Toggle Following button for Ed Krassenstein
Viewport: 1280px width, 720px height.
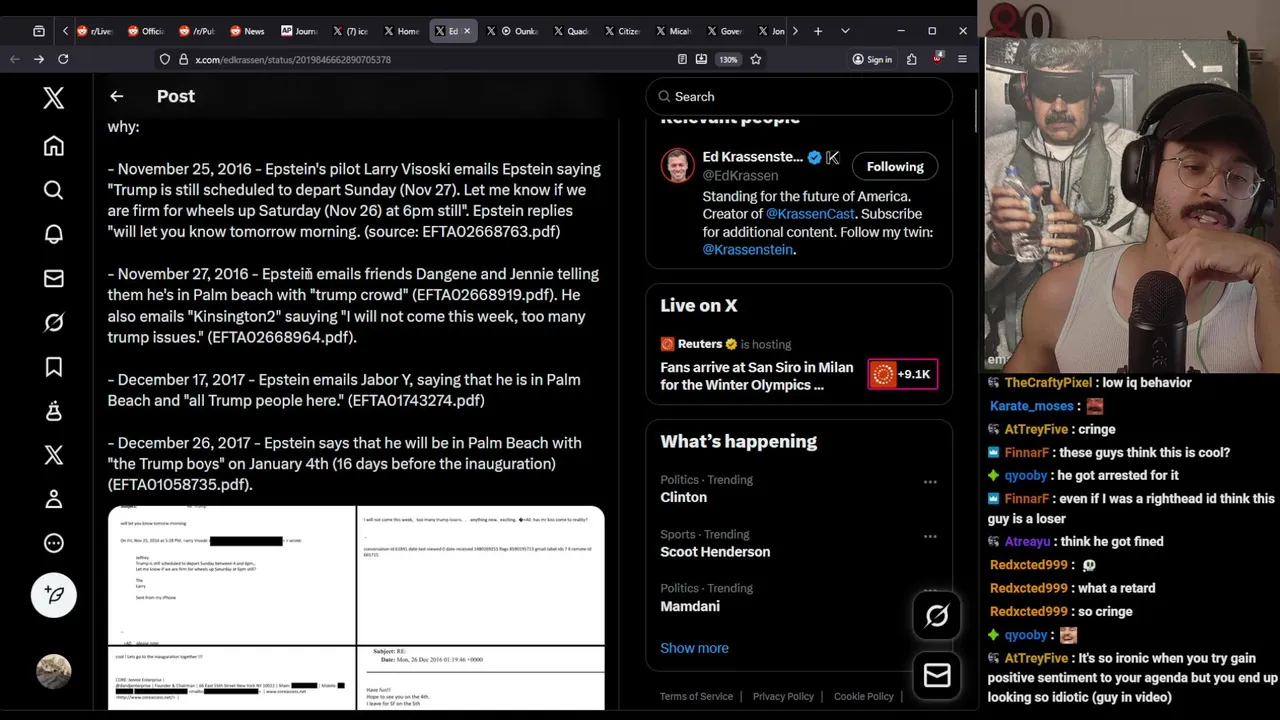coord(895,167)
